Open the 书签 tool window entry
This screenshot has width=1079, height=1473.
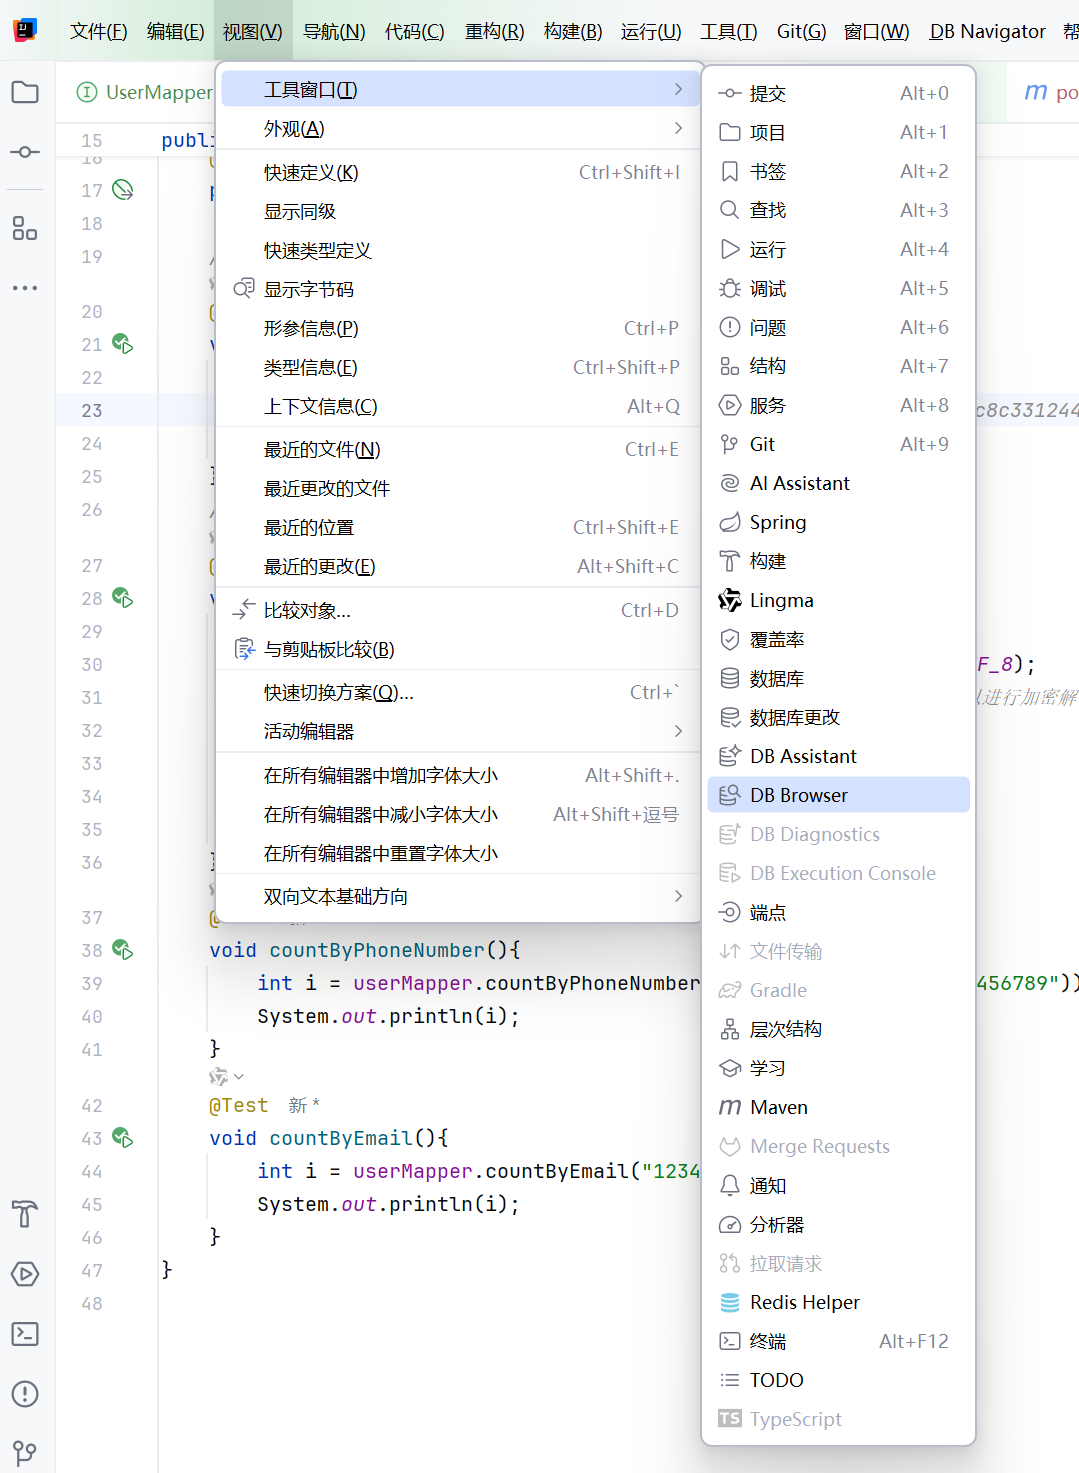(x=838, y=171)
